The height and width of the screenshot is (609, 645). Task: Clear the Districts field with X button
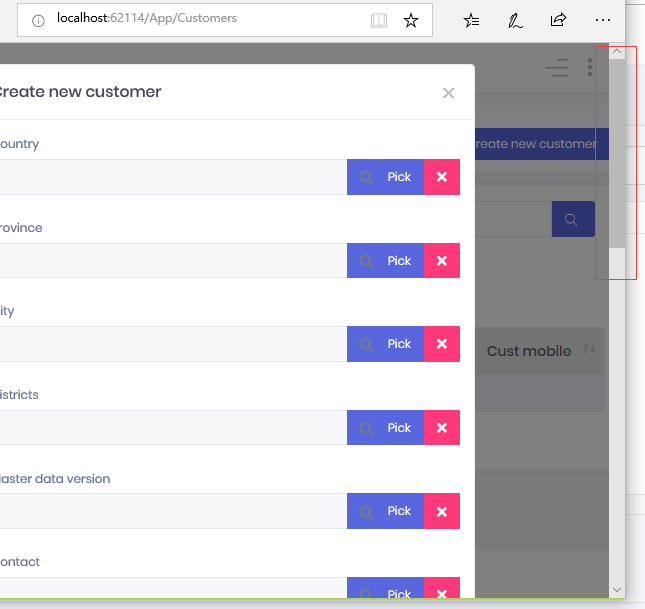click(x=442, y=428)
